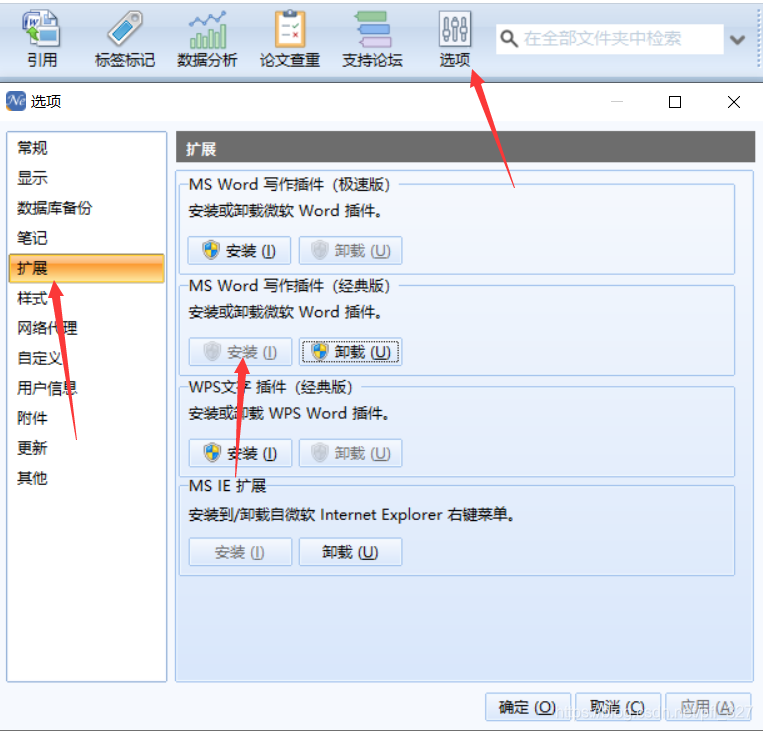Click the NoteExpress logo in dialog title

(16, 101)
